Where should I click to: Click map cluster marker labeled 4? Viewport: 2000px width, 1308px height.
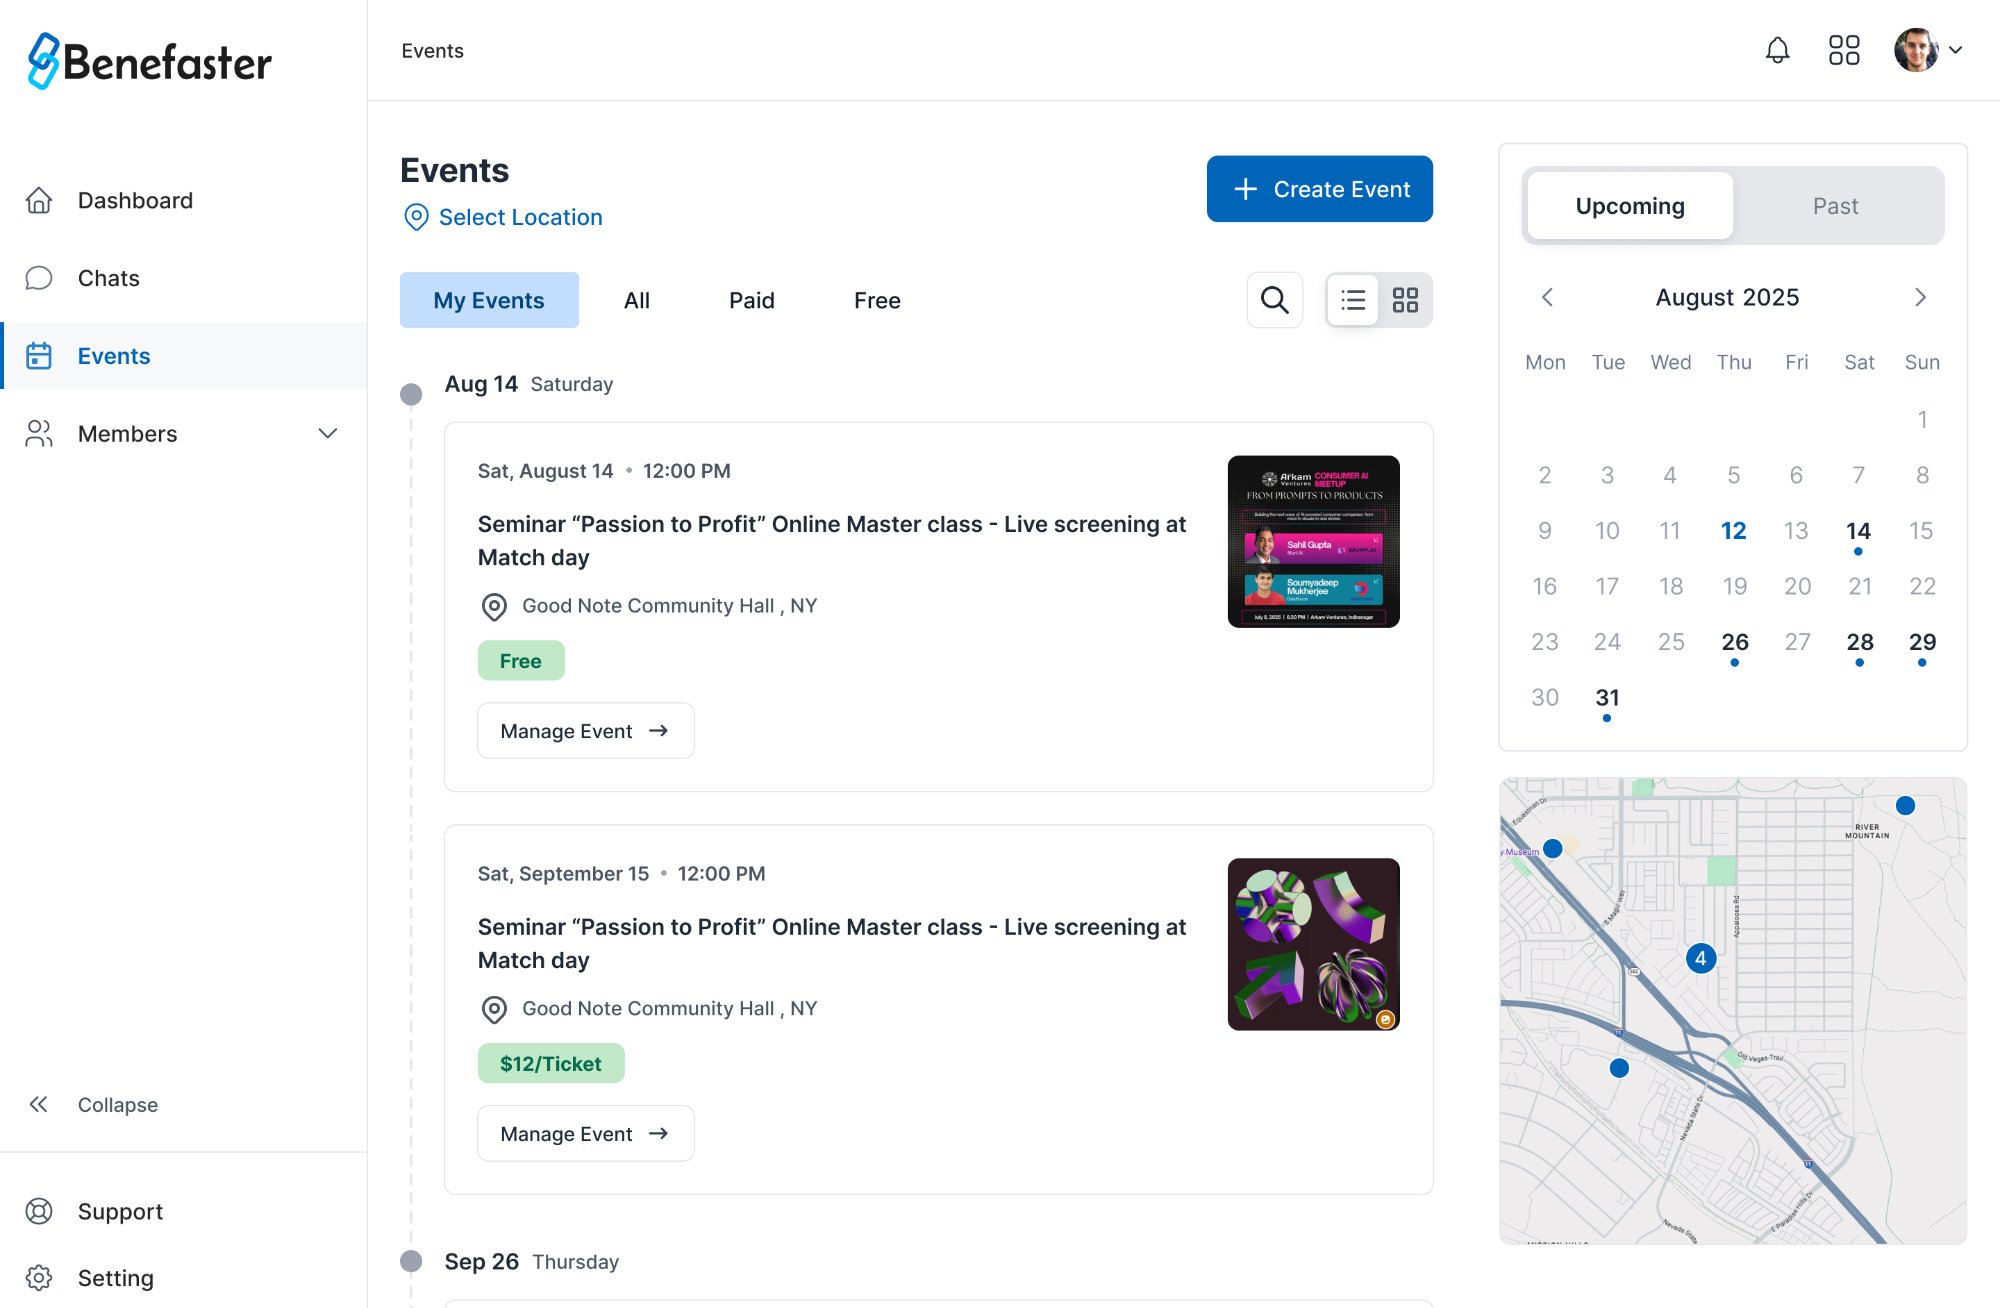[x=1701, y=958]
